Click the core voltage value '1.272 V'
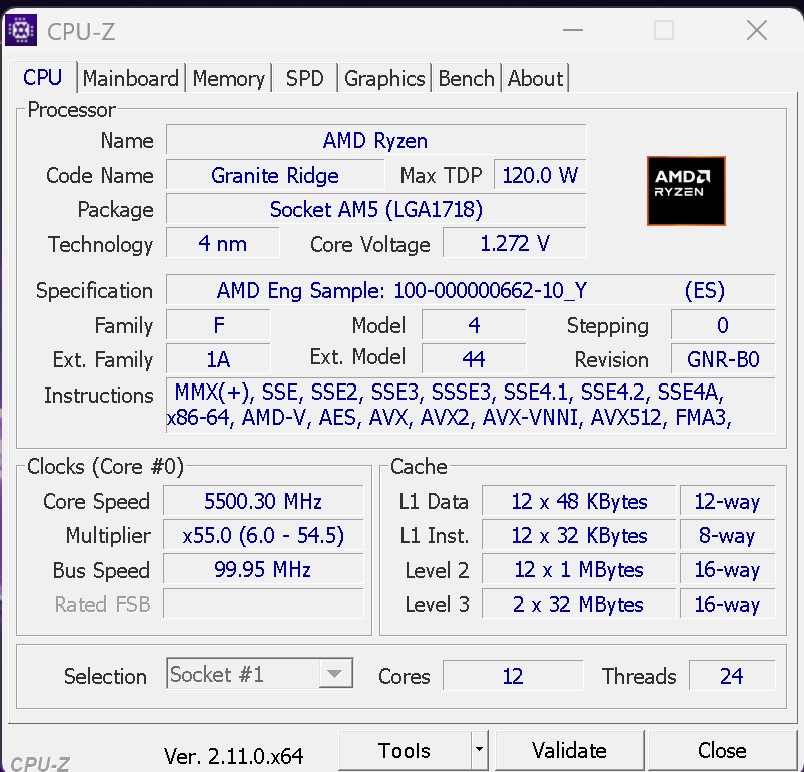This screenshot has width=804, height=772. click(x=515, y=243)
